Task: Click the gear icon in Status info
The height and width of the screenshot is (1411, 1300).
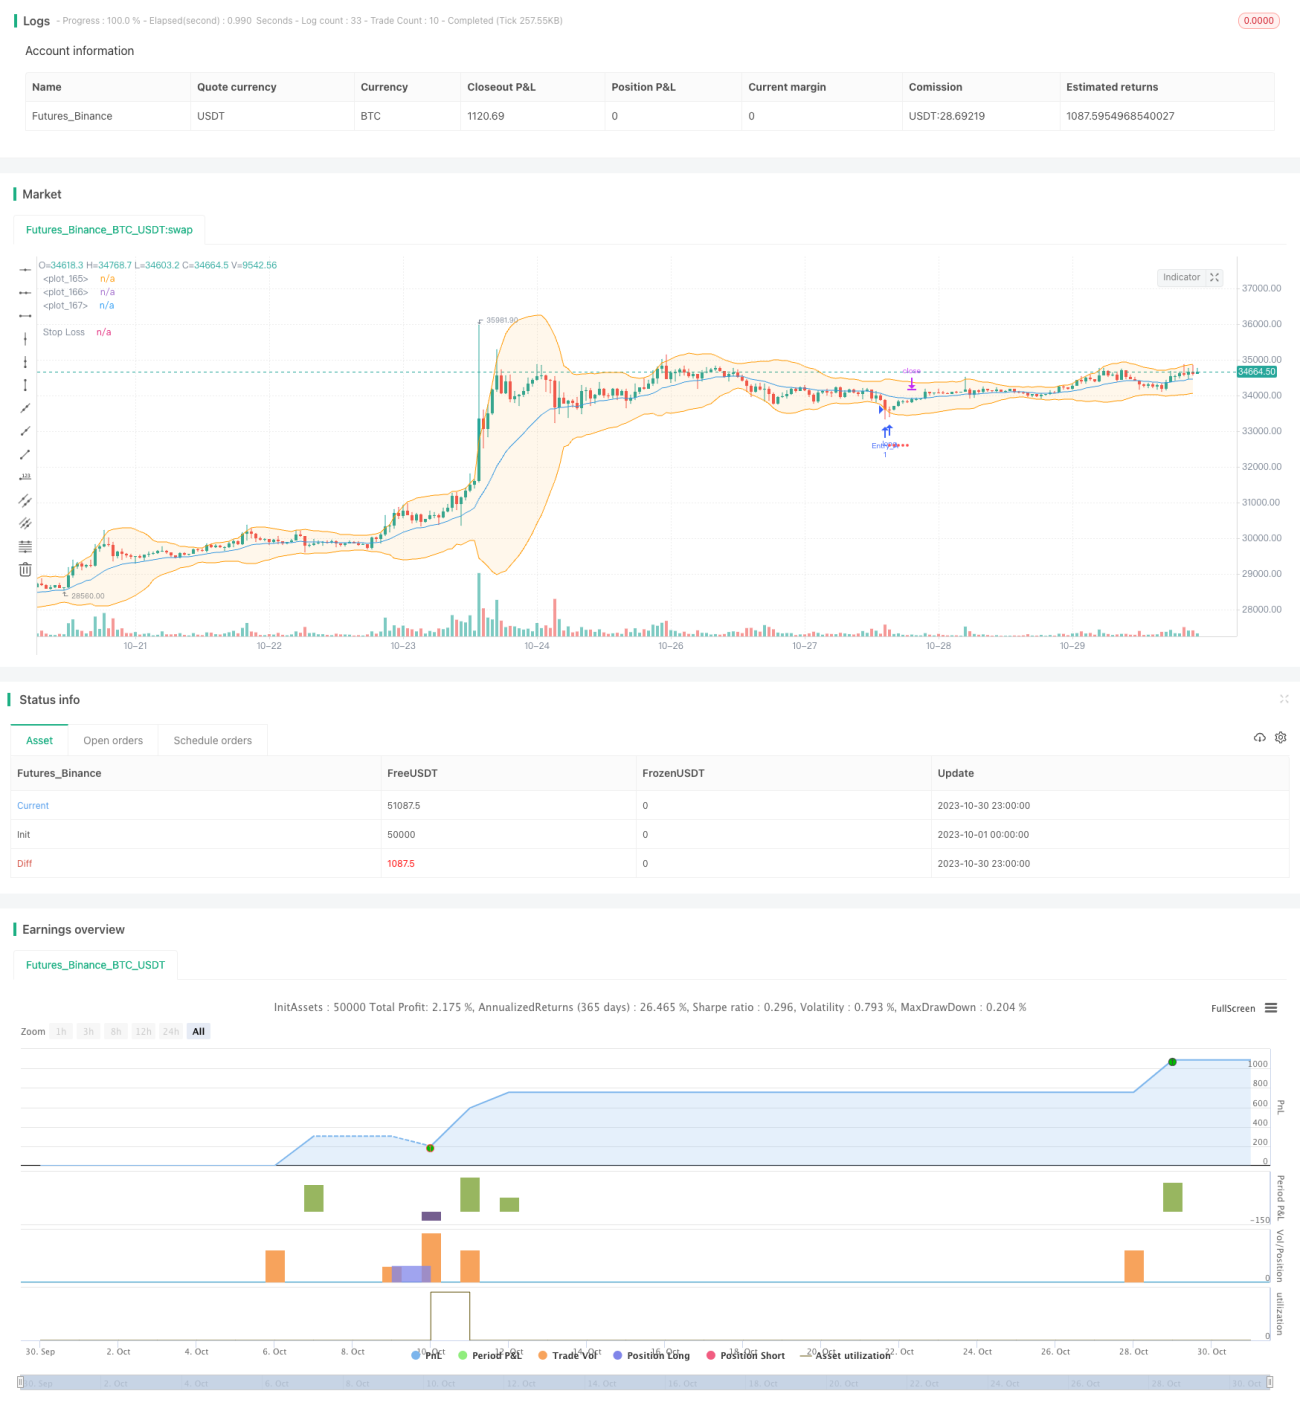Action: pyautogui.click(x=1280, y=737)
